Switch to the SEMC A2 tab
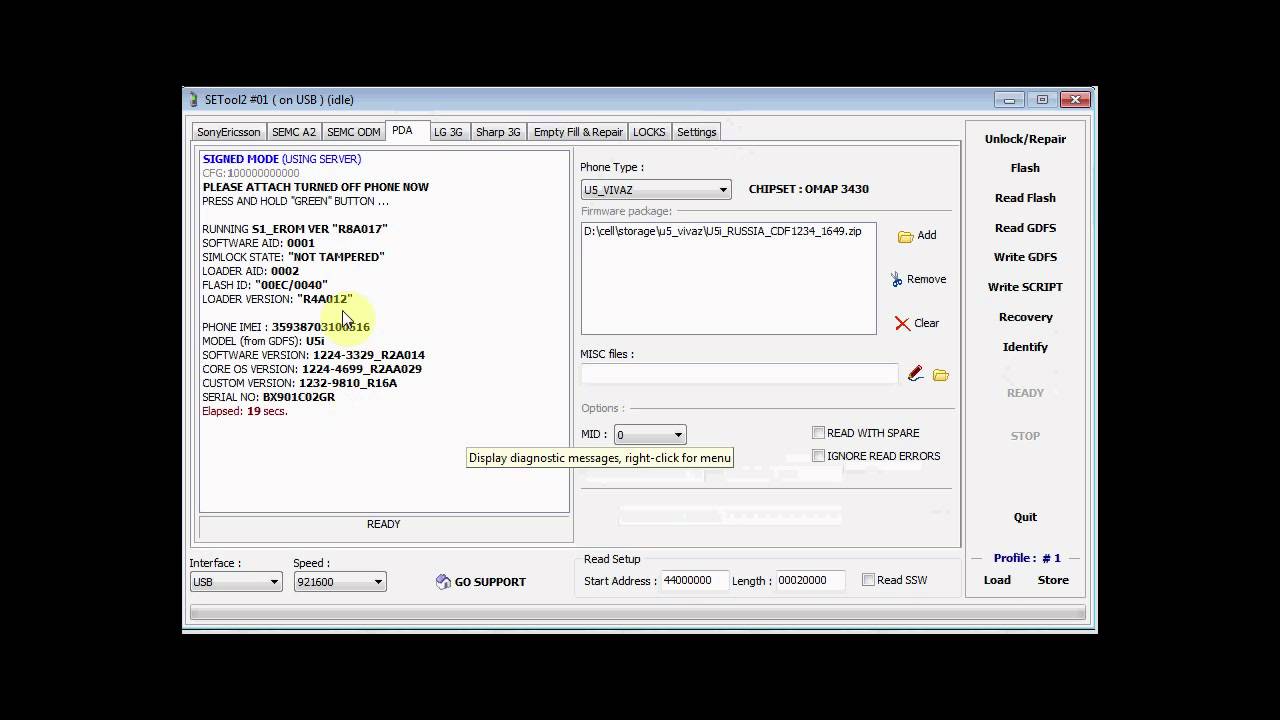 (294, 132)
